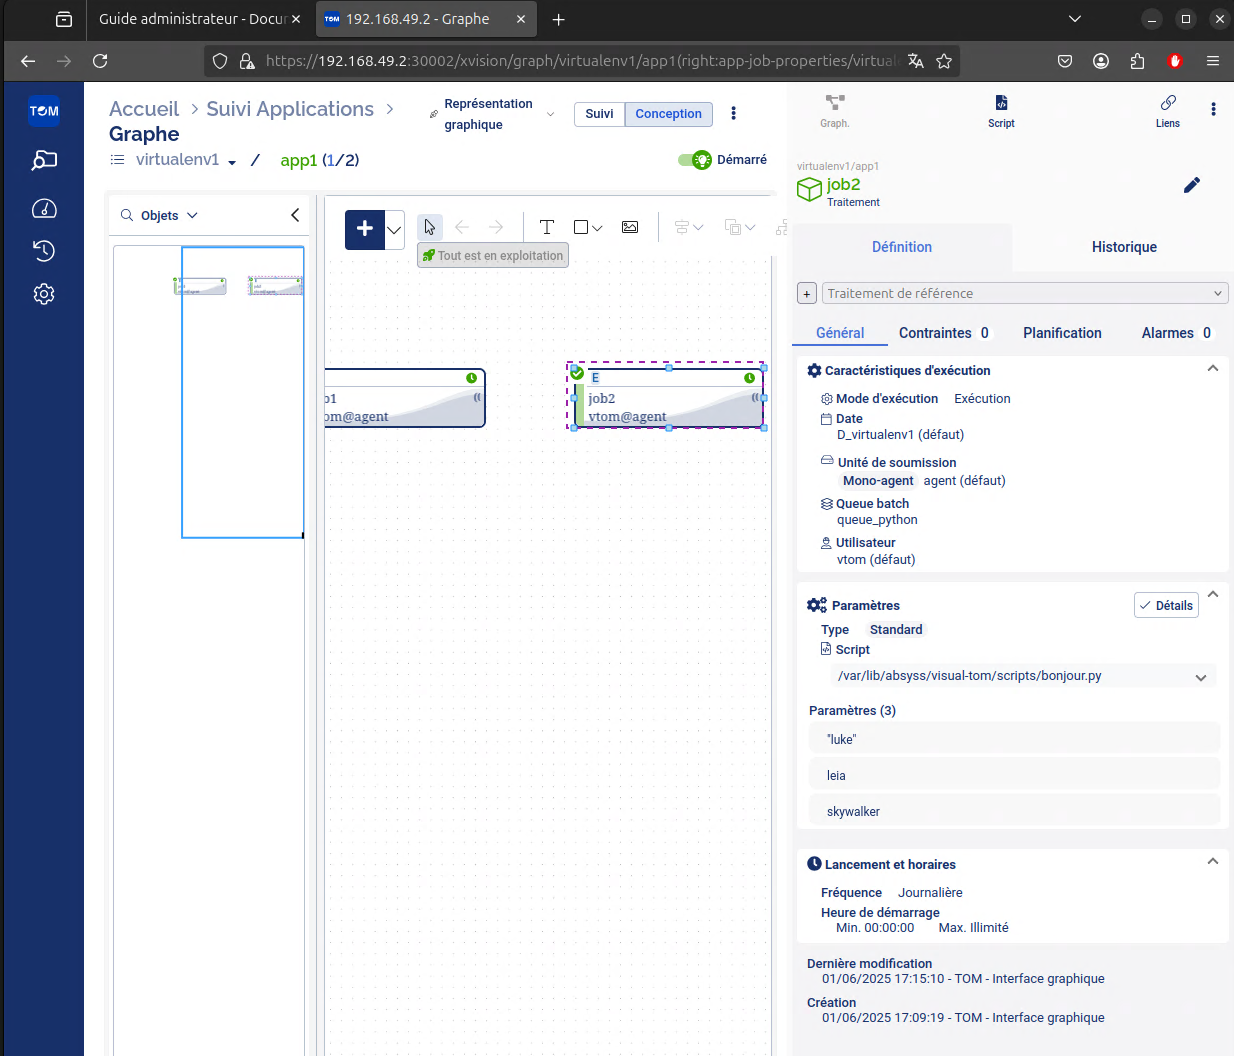The height and width of the screenshot is (1056, 1234).
Task: Switch to the Guide administrateur browser tab
Action: [x=199, y=19]
